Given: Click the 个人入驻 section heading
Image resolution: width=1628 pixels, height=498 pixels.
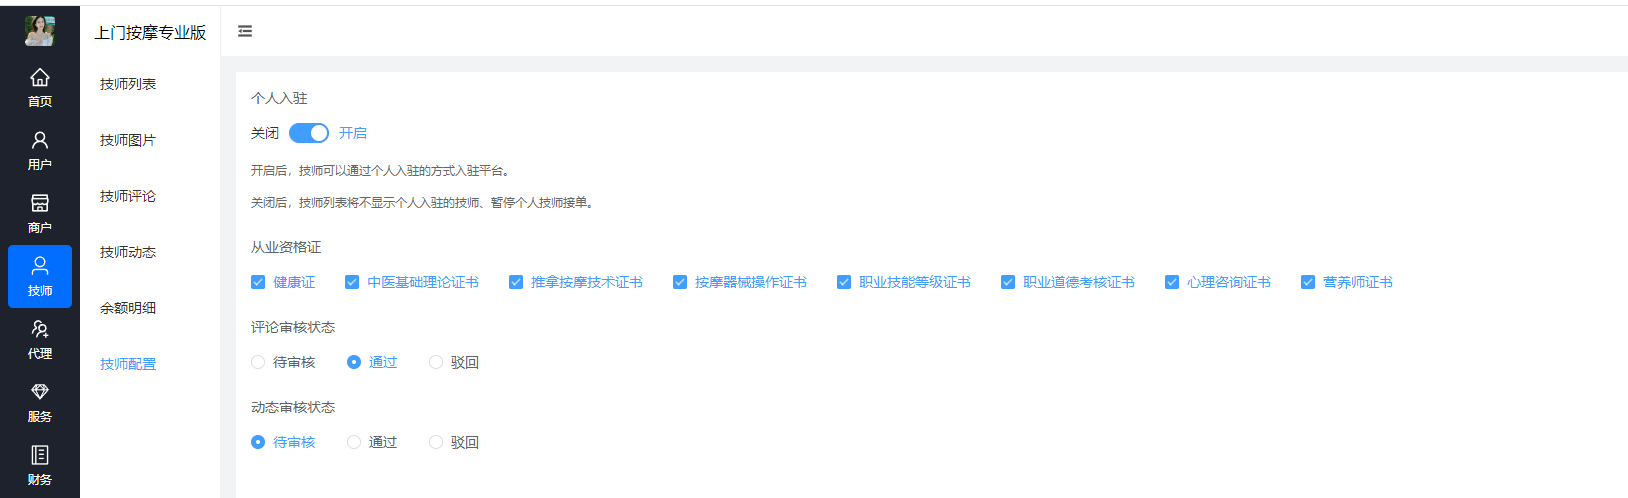Looking at the screenshot, I should coord(279,98).
